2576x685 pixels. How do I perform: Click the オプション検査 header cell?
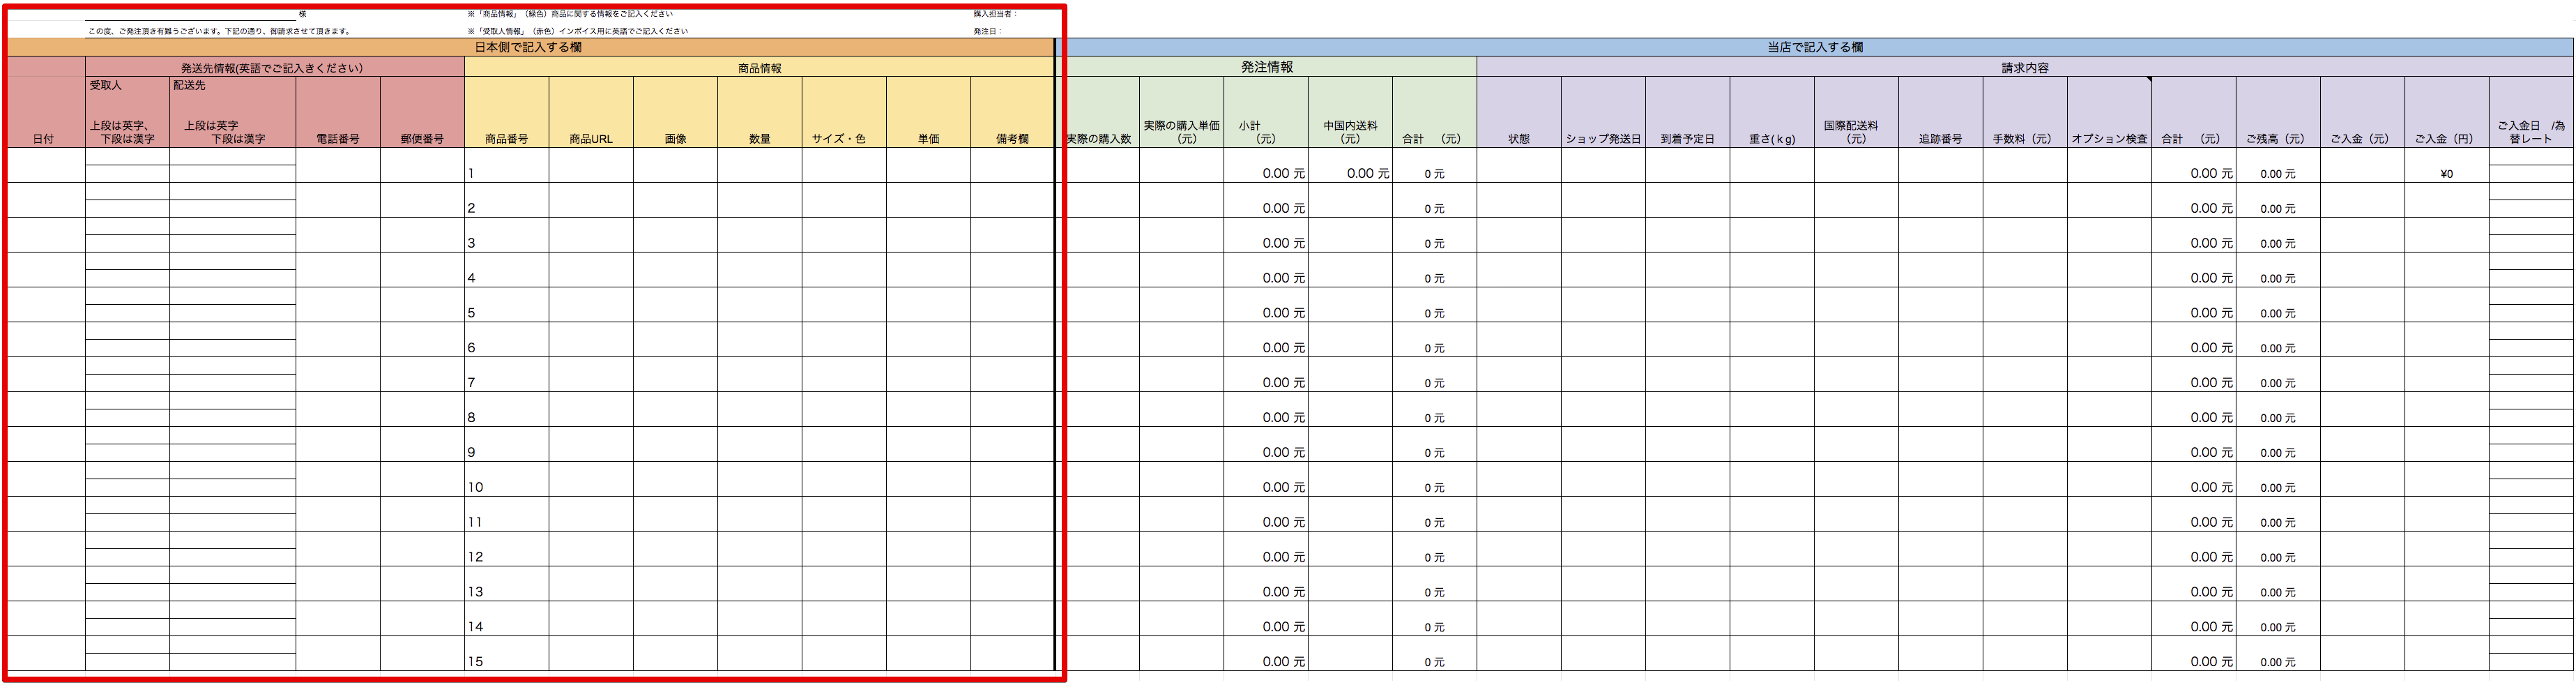point(2109,138)
